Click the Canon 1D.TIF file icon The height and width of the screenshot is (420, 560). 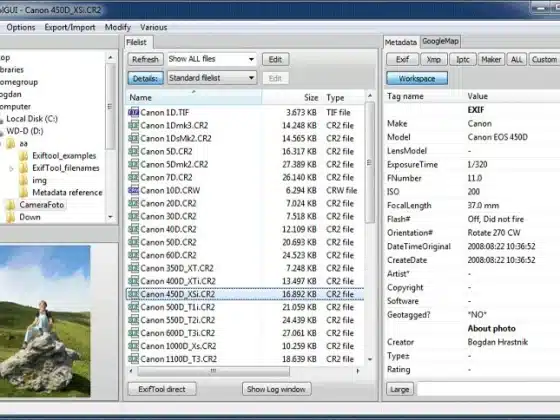pyautogui.click(x=133, y=112)
